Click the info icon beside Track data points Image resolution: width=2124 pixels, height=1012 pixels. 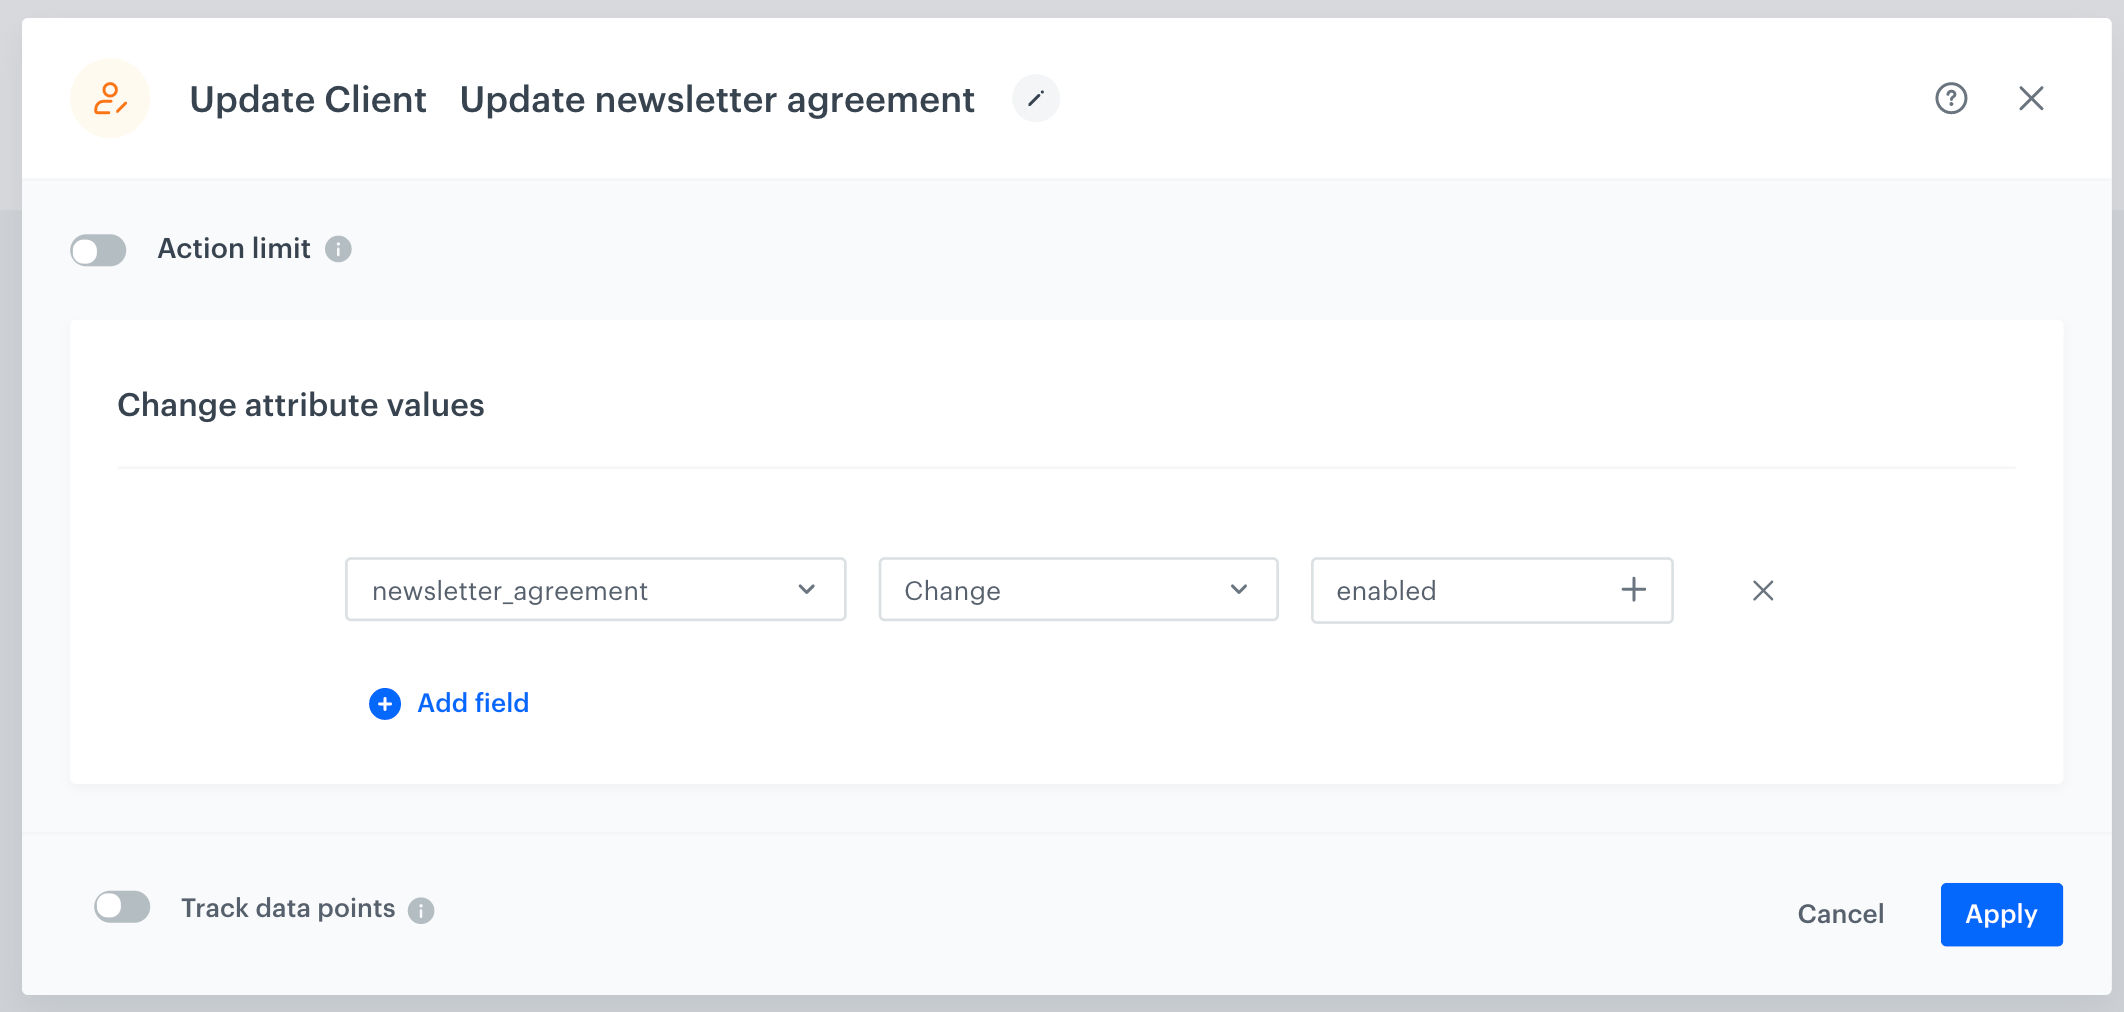[x=422, y=910]
